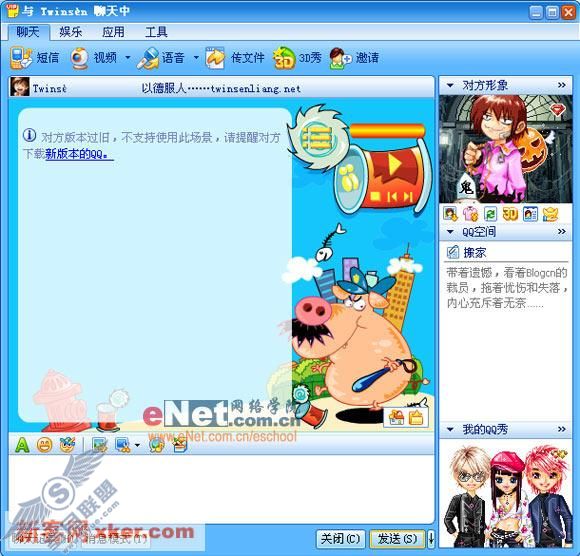Click the » chevron on the 我的QQ秀 header
The width and height of the screenshot is (580, 556).
tap(562, 429)
